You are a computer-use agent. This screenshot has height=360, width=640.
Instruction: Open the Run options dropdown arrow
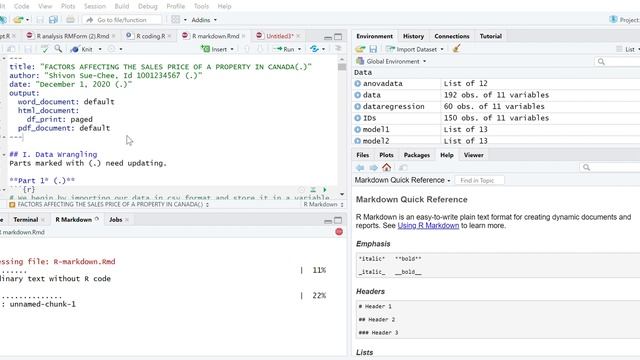click(299, 49)
